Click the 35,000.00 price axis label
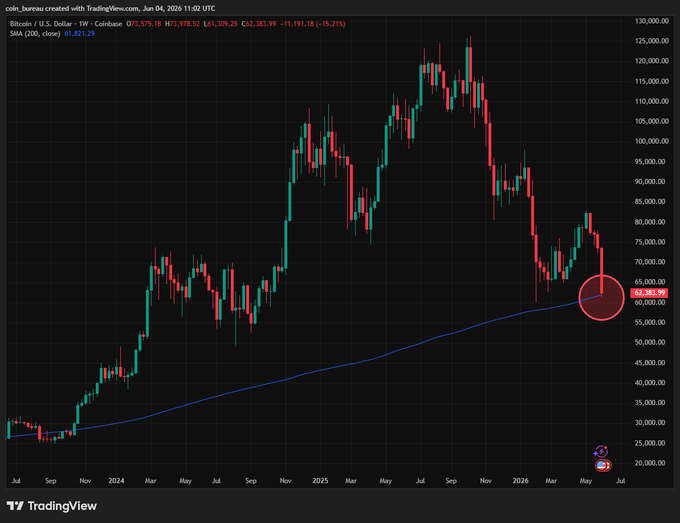The image size is (680, 523). 650,402
